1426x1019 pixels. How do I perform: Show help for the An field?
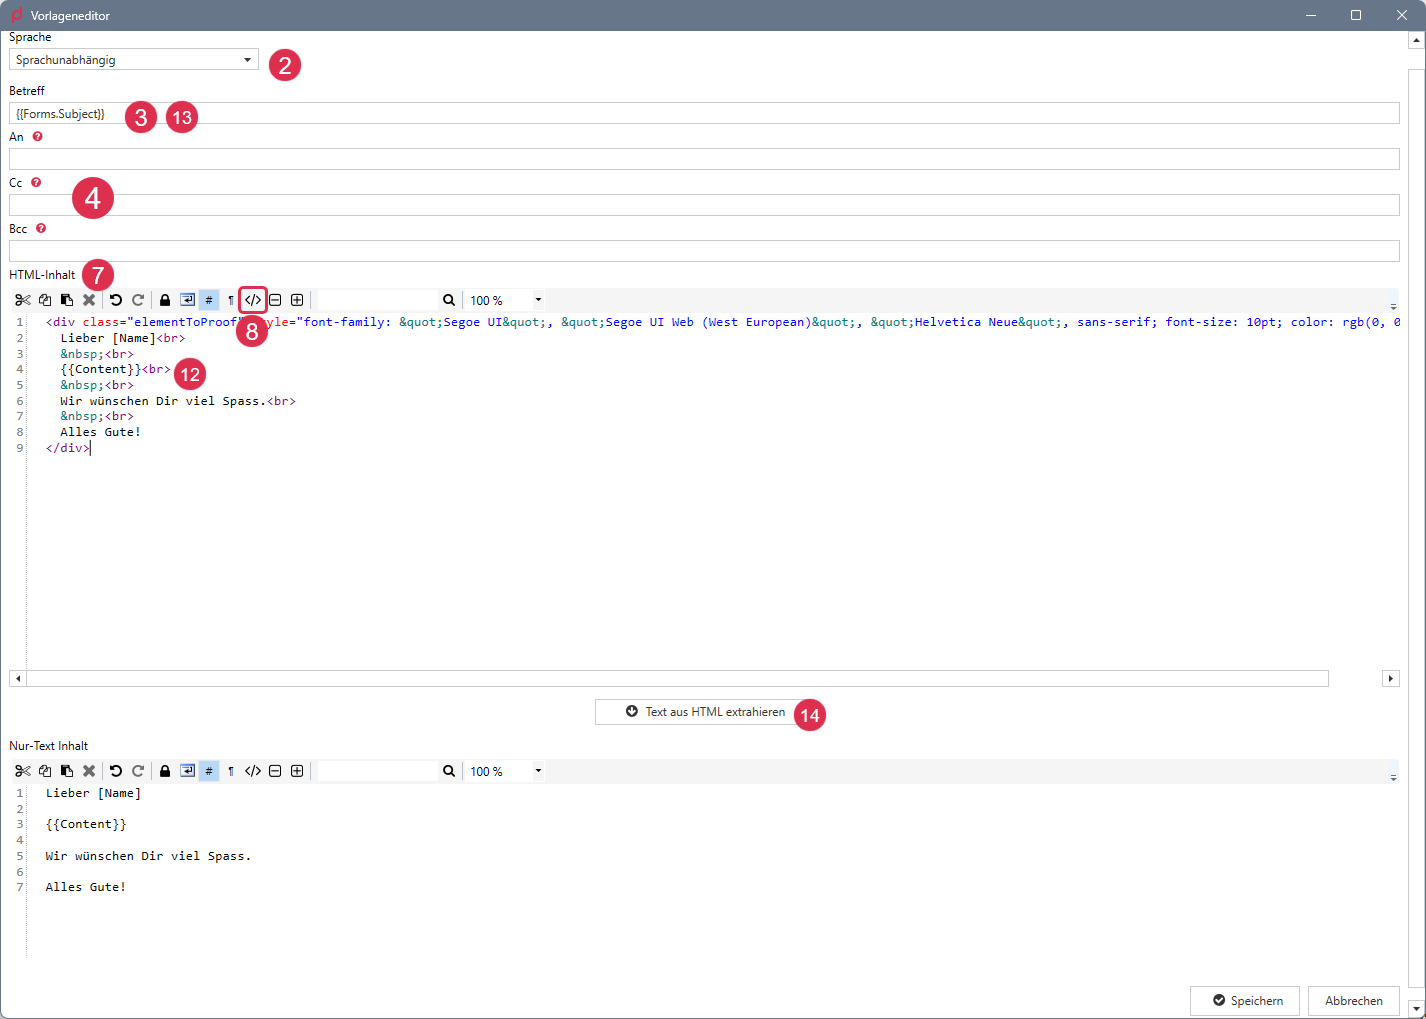[37, 136]
